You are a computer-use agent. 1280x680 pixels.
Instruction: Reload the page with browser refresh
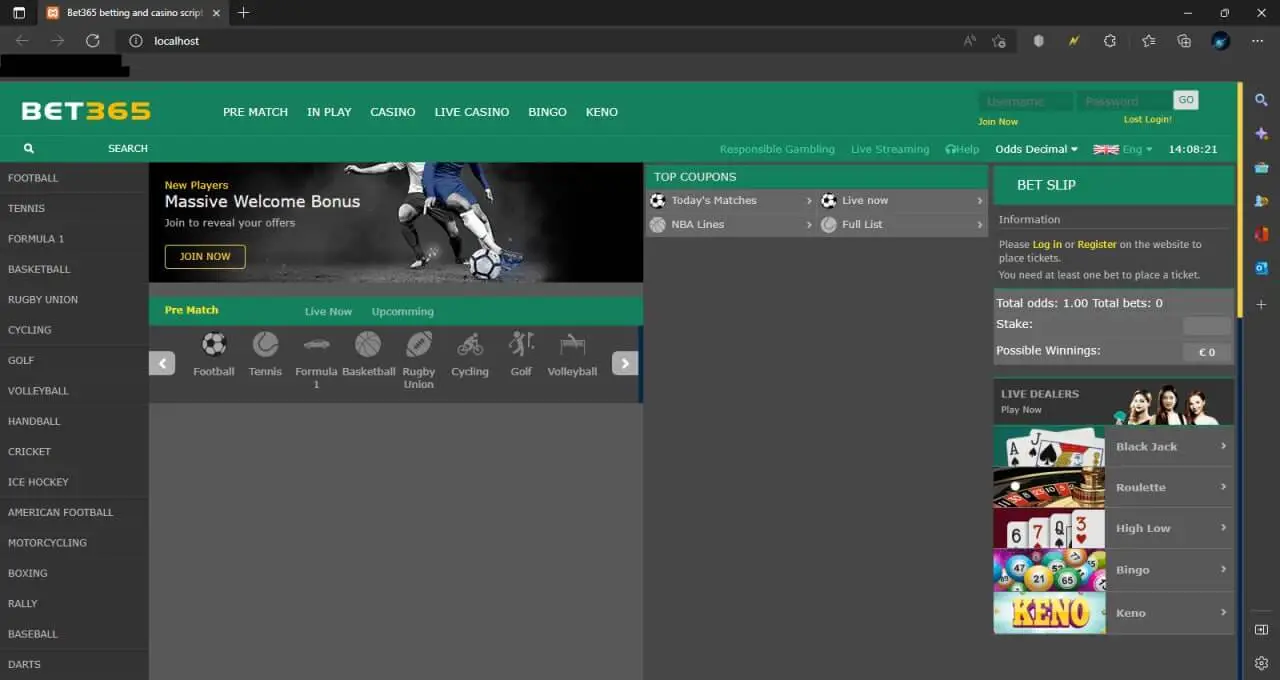[x=92, y=41]
